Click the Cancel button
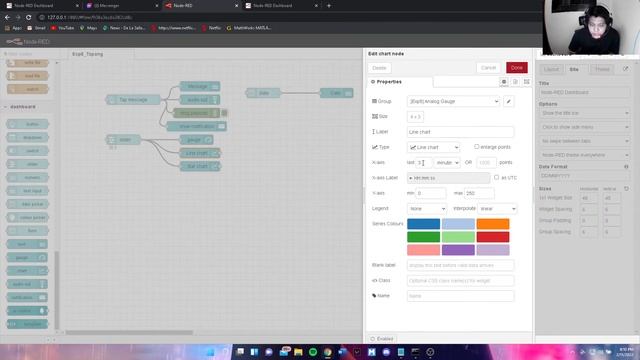This screenshot has height=360, width=640. 488,68
